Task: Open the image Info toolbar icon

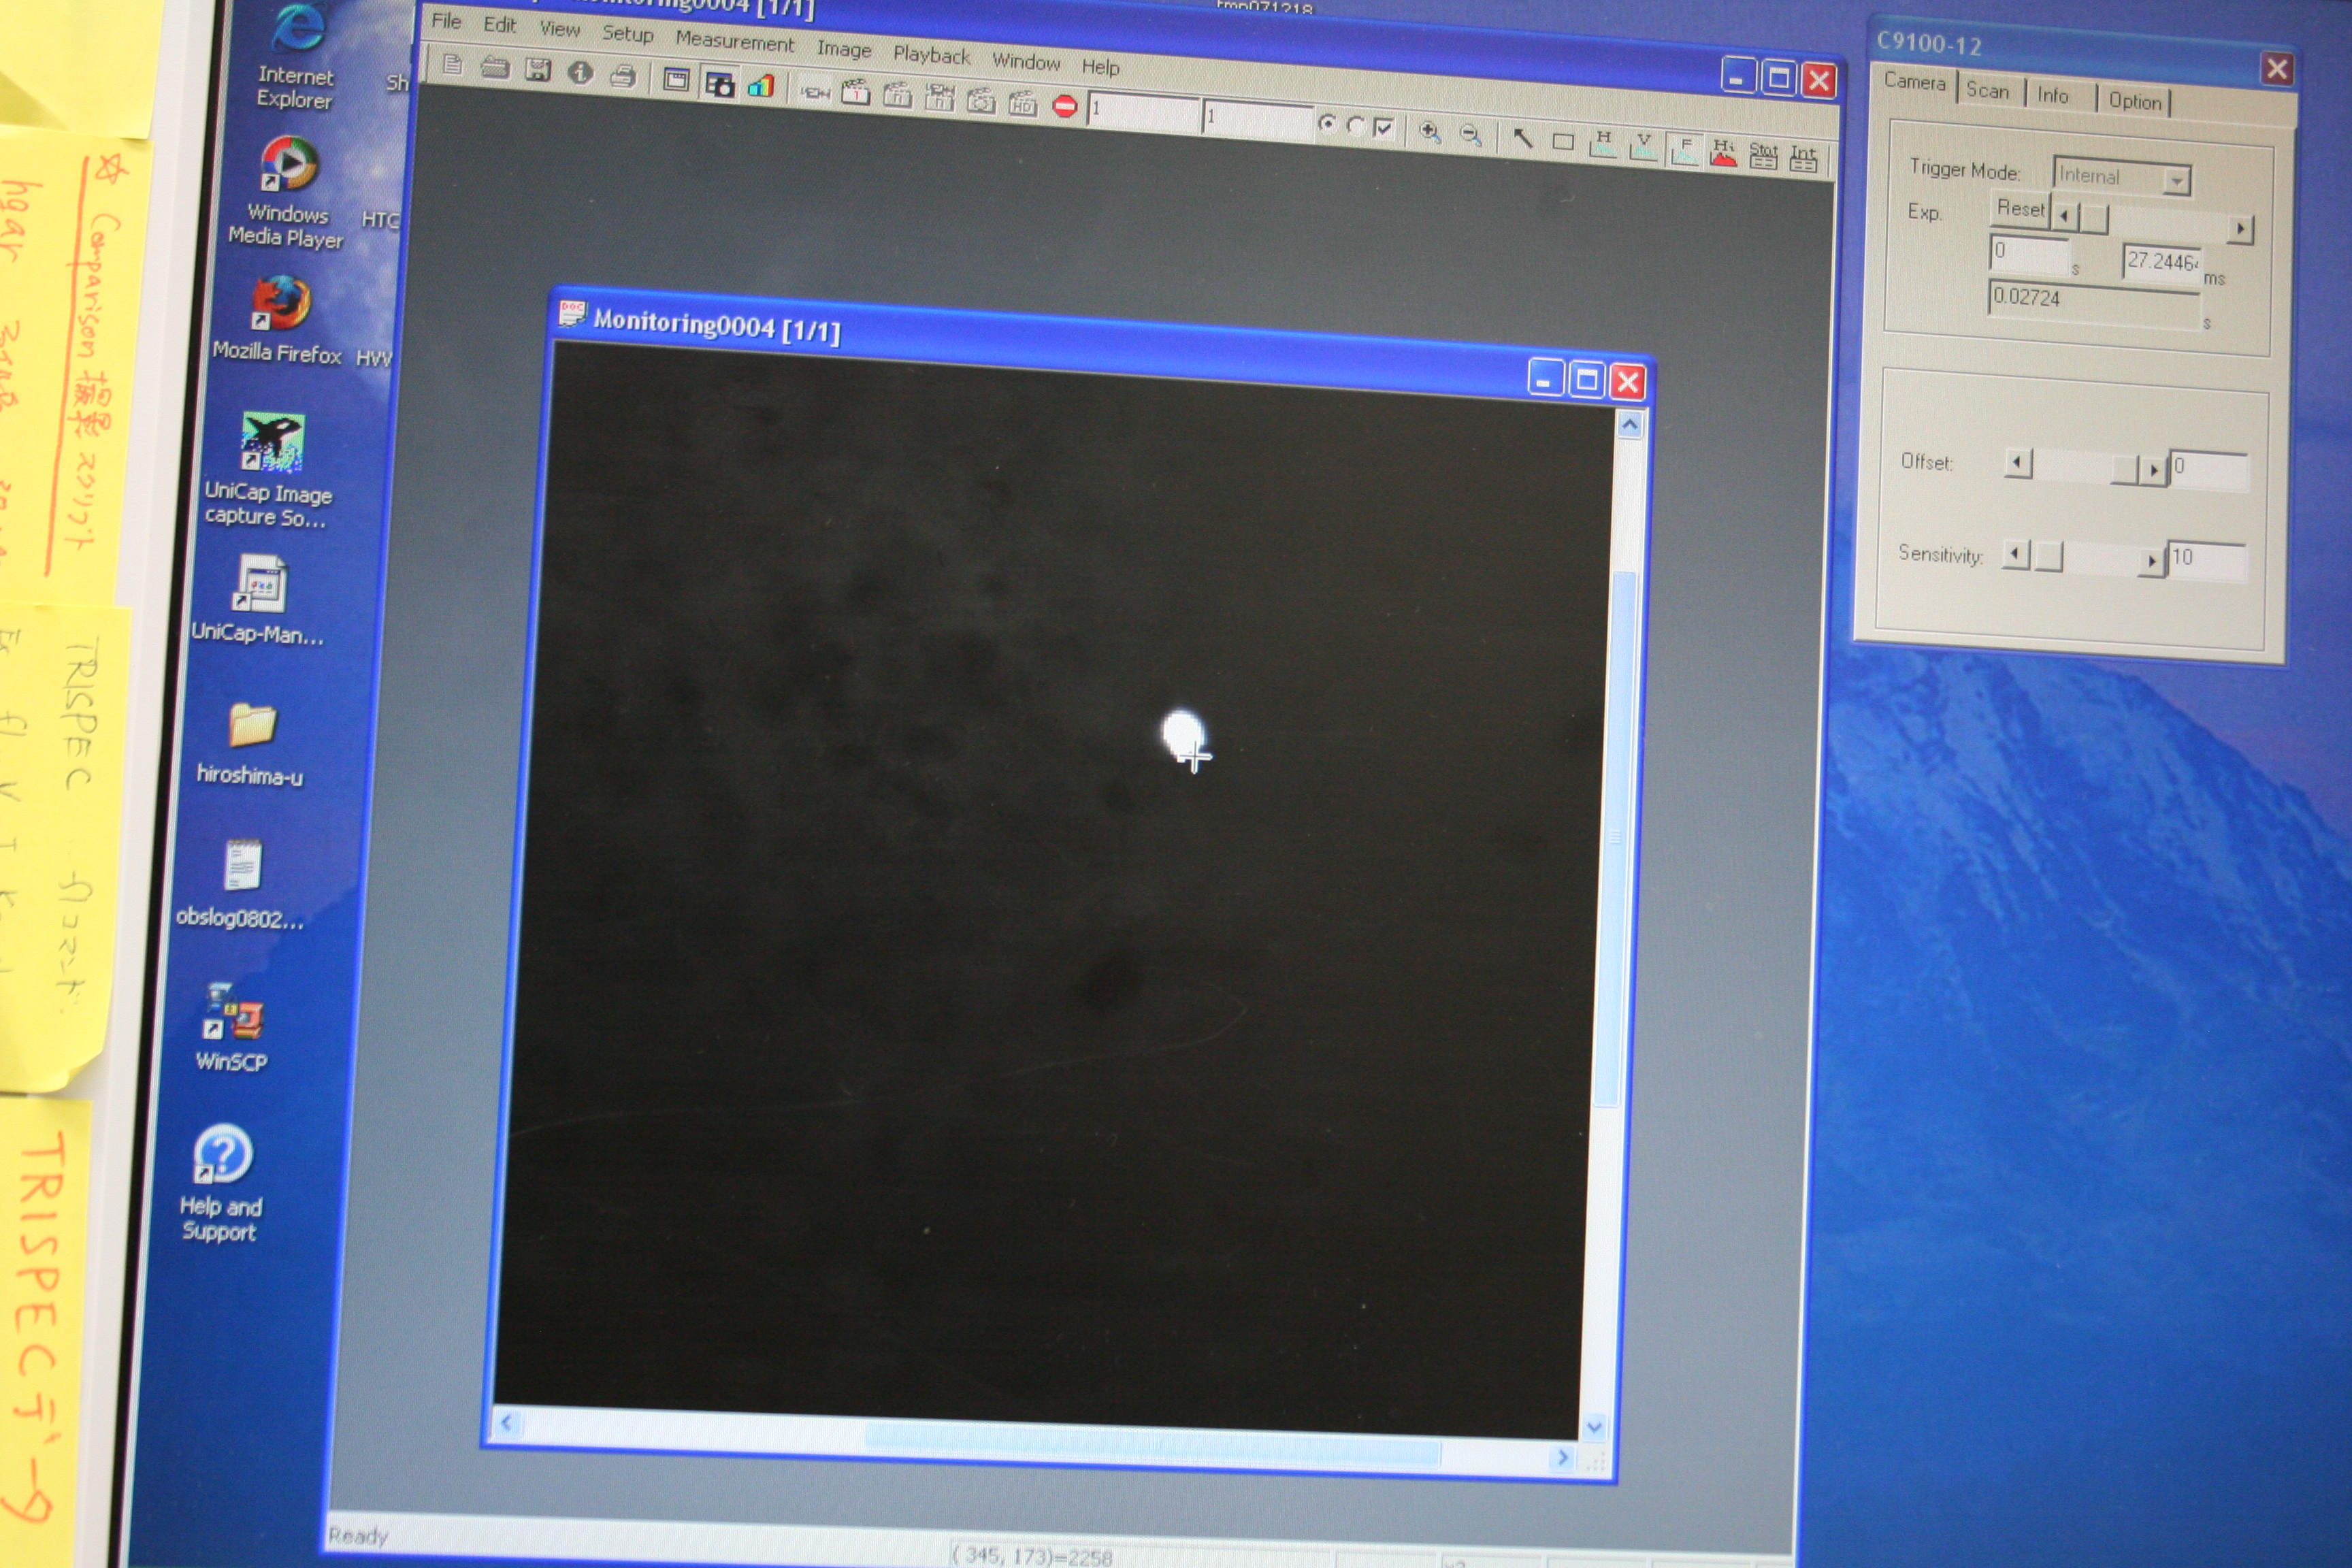Action: tap(581, 73)
